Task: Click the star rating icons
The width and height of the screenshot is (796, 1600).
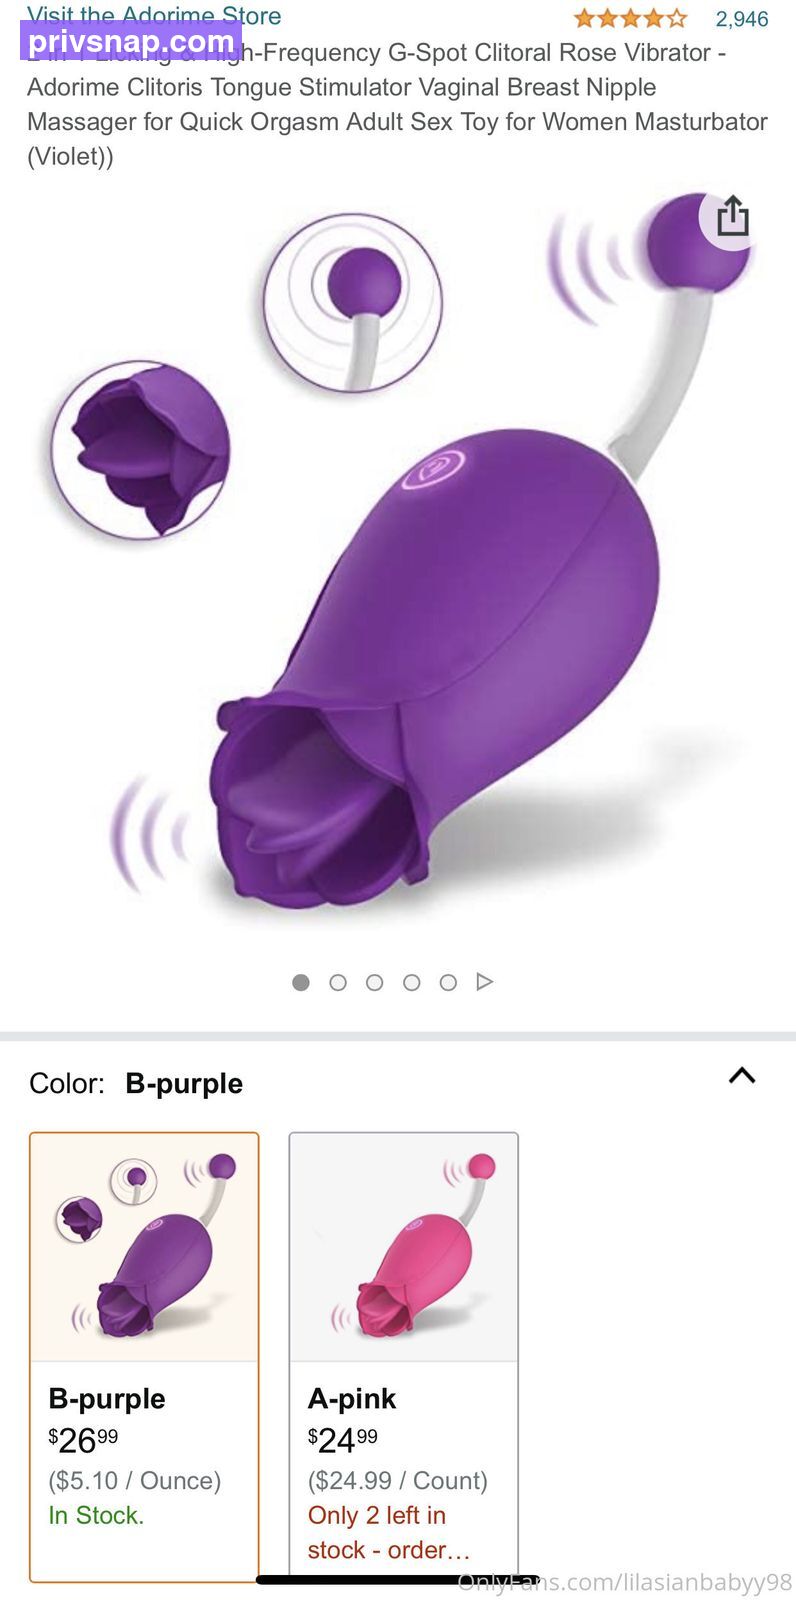Action: click(630, 18)
